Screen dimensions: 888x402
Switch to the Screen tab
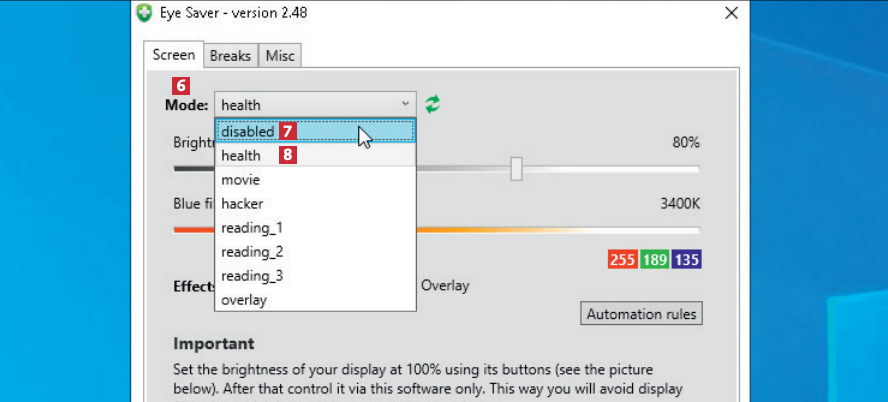(174, 55)
